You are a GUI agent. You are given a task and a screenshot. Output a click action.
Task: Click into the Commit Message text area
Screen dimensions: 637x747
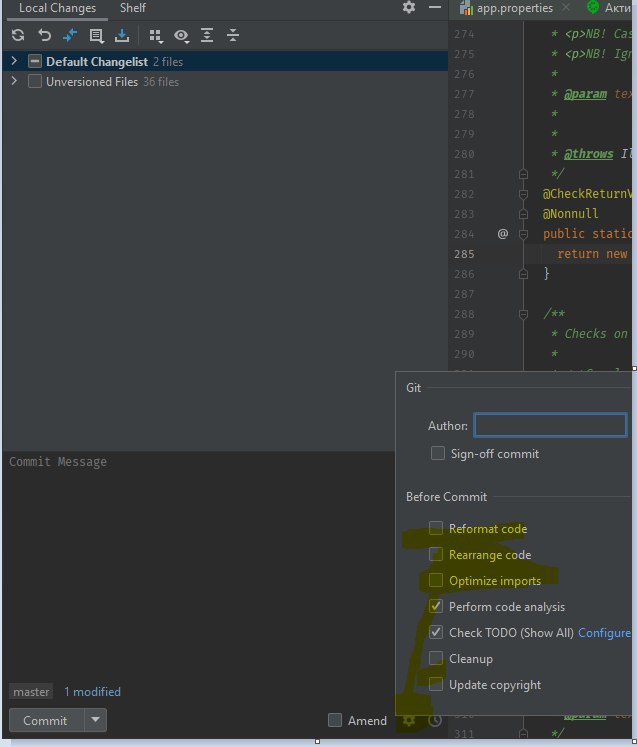coord(199,565)
